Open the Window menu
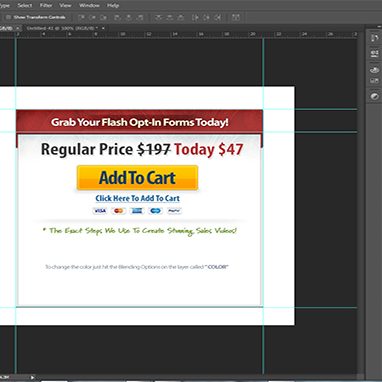The height and width of the screenshot is (382, 382). tap(89, 5)
